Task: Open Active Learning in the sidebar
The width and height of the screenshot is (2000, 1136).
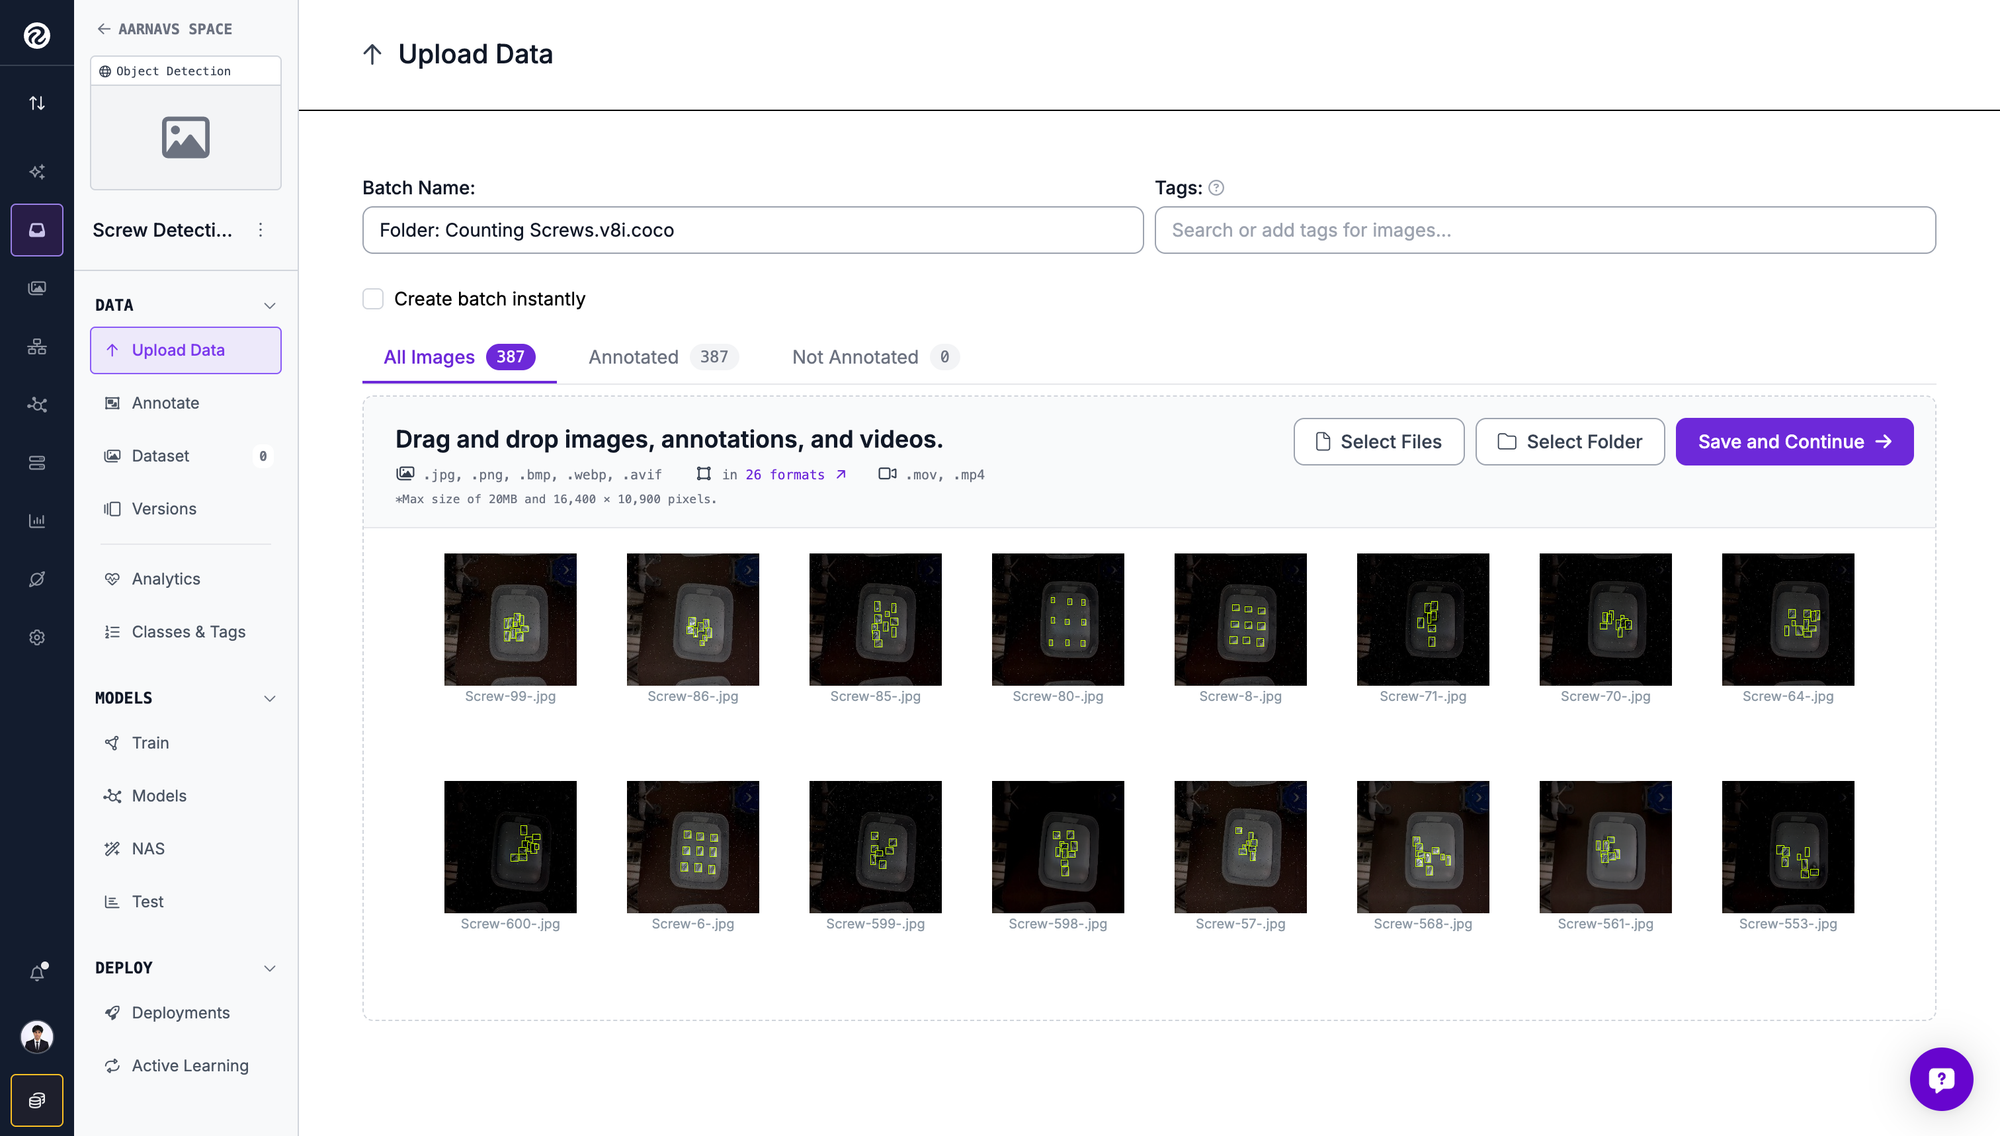Action: 186,1066
